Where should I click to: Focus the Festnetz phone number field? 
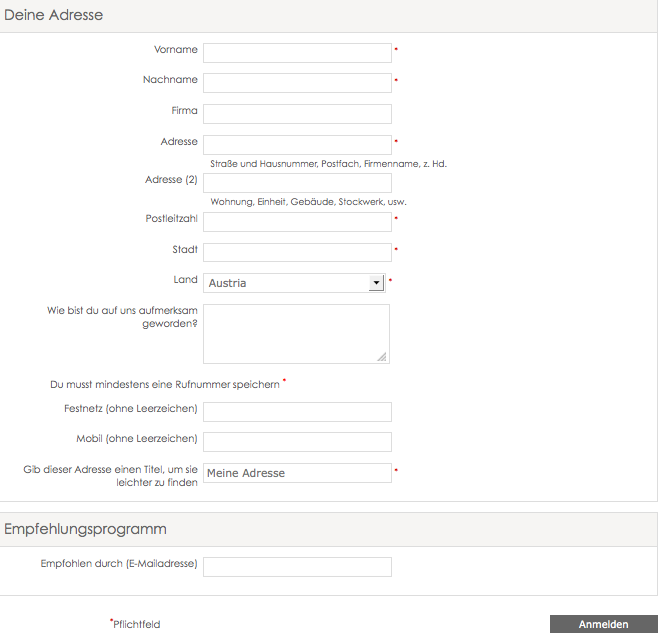297,412
